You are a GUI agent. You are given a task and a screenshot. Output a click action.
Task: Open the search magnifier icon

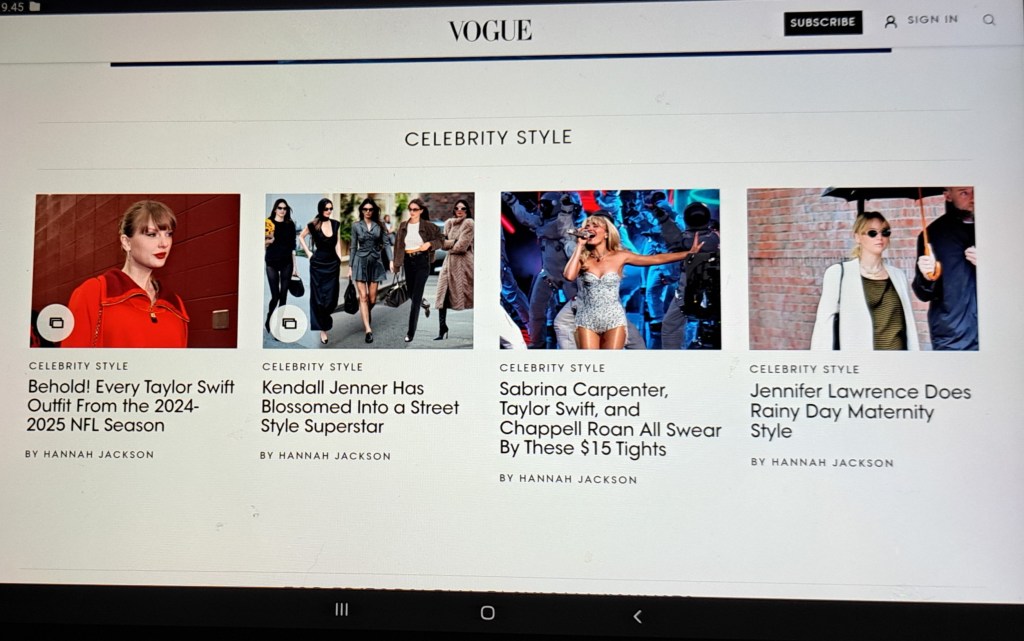(x=989, y=20)
